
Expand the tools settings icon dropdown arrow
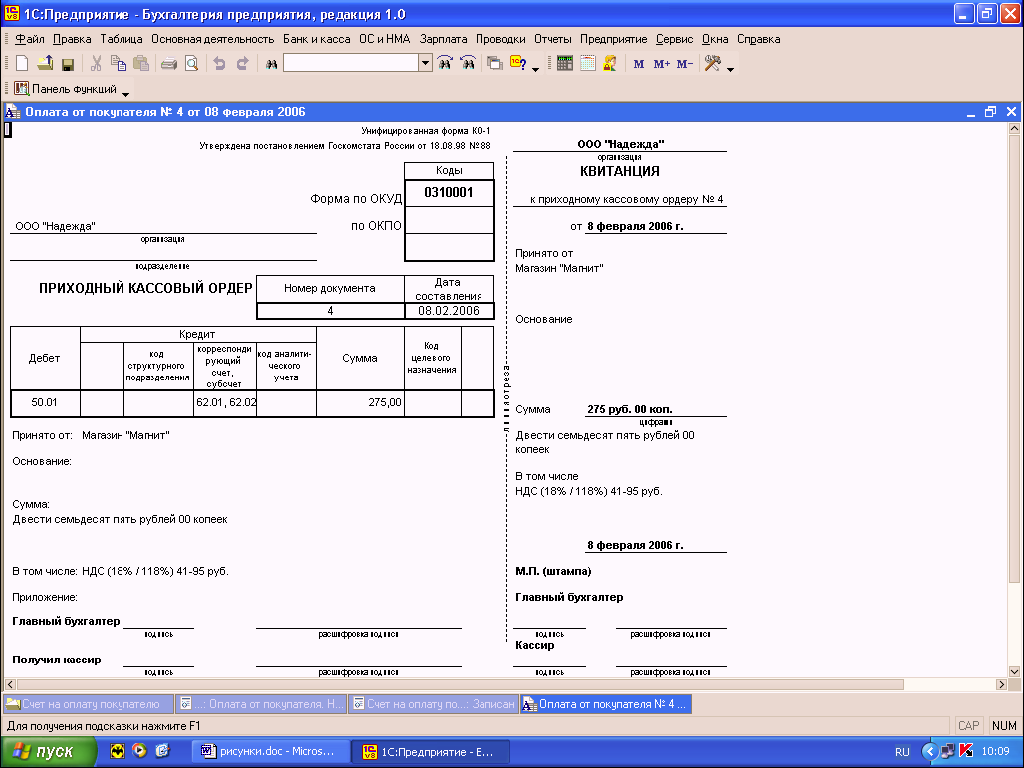(730, 69)
